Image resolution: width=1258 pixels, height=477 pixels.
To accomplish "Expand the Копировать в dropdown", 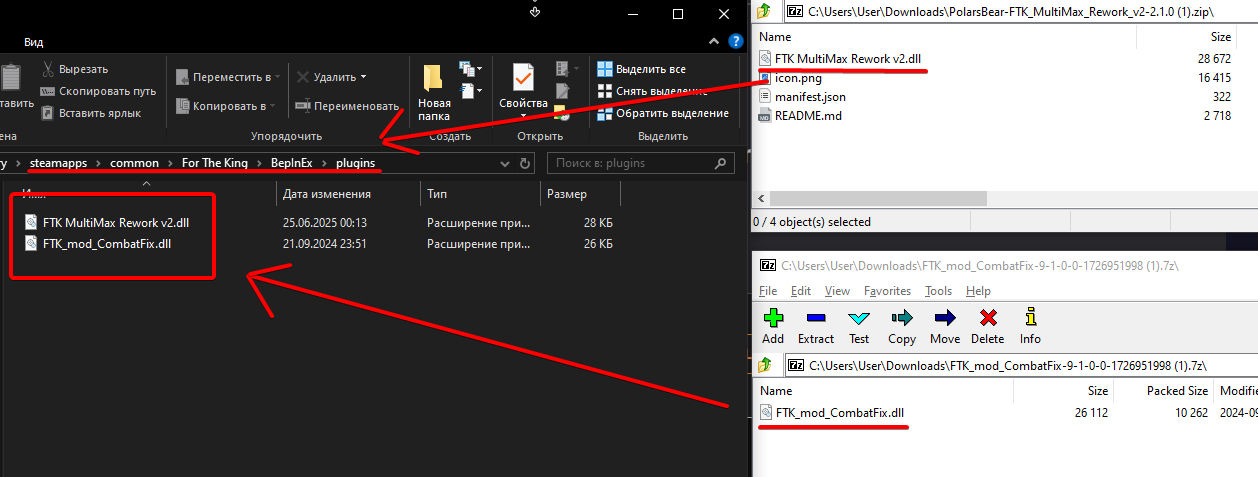I will click(273, 105).
